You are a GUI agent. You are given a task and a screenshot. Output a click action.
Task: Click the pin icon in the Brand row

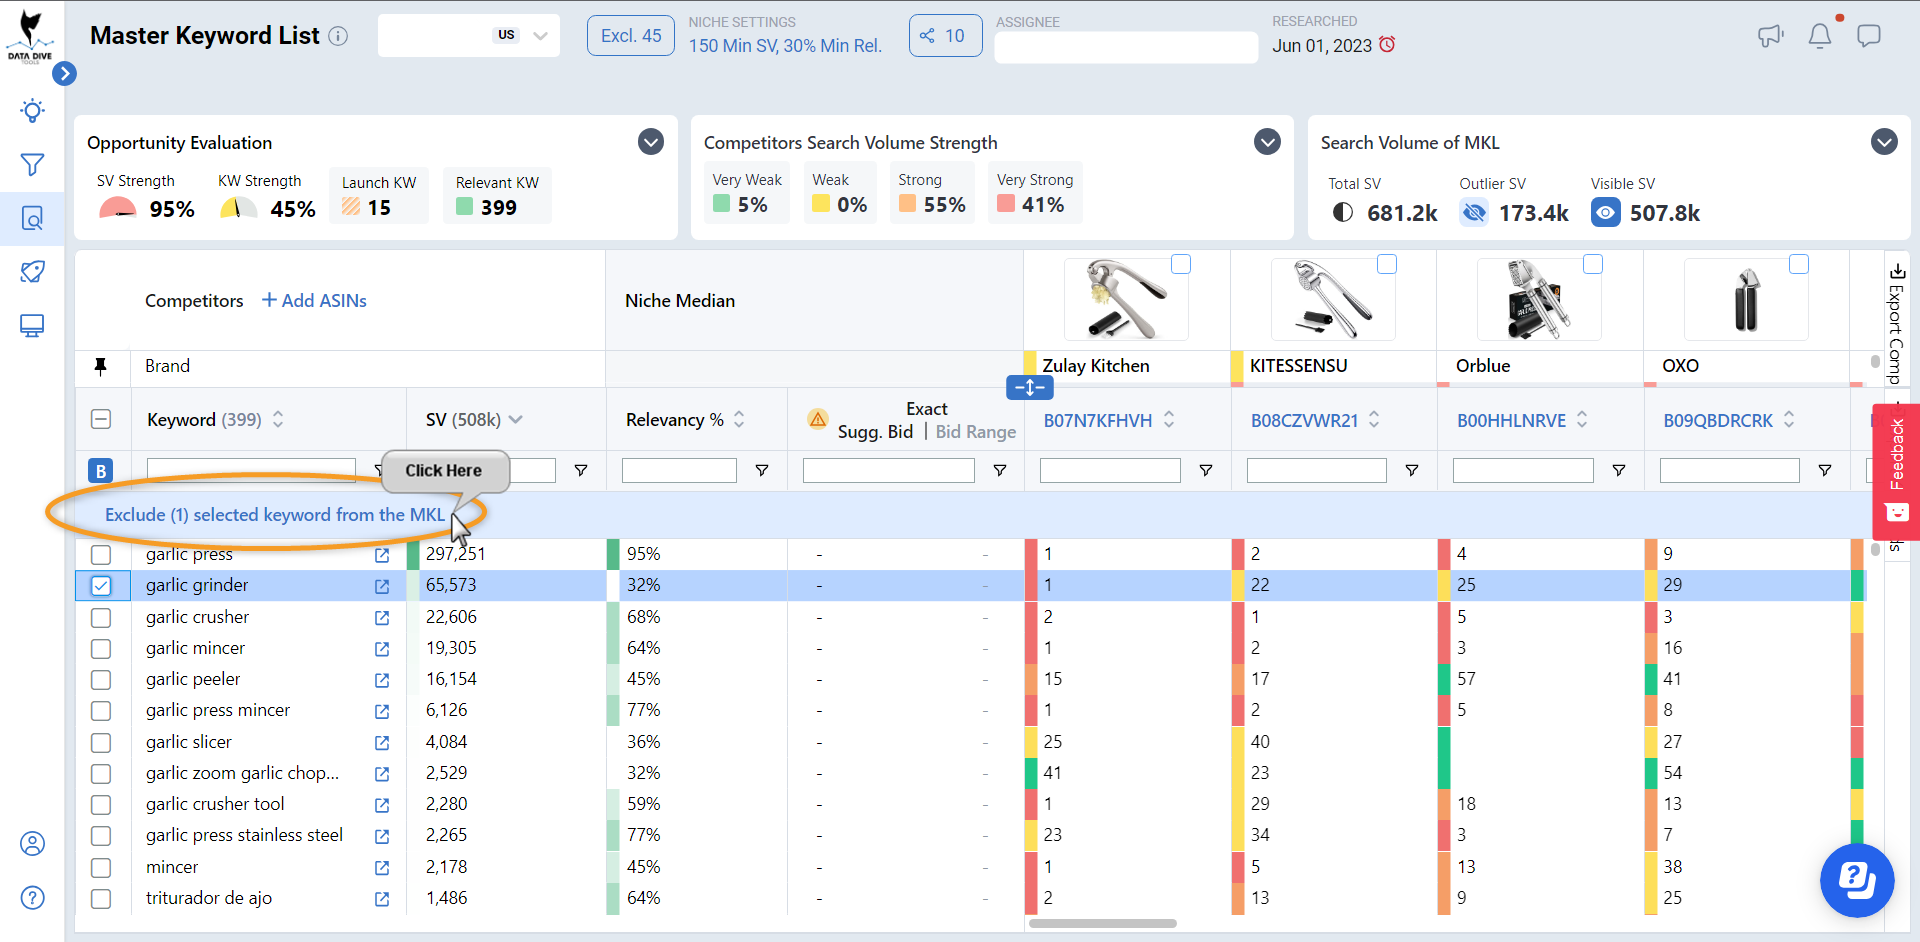(101, 366)
